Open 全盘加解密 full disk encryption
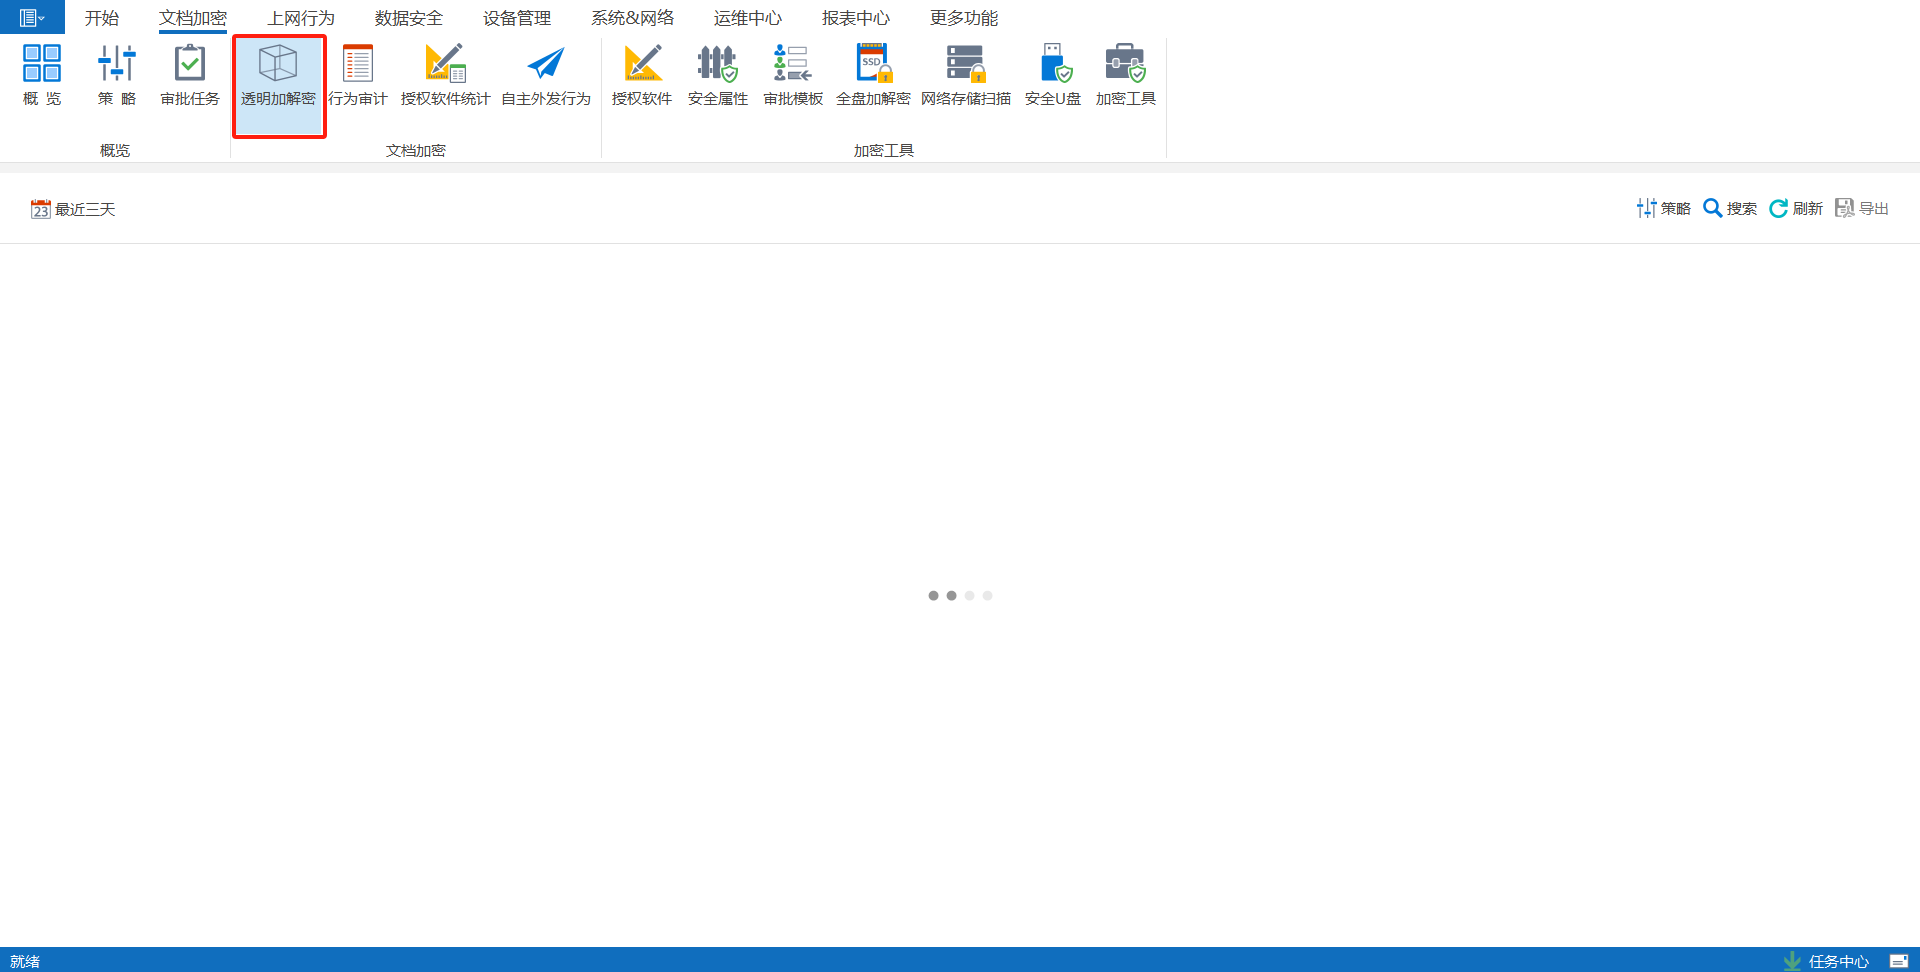Viewport: 1920px width, 972px height. point(873,75)
